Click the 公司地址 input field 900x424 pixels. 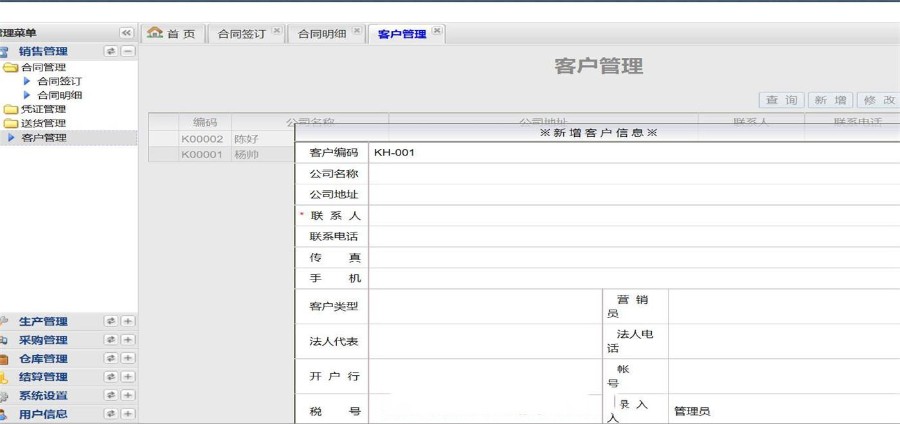click(x=634, y=195)
